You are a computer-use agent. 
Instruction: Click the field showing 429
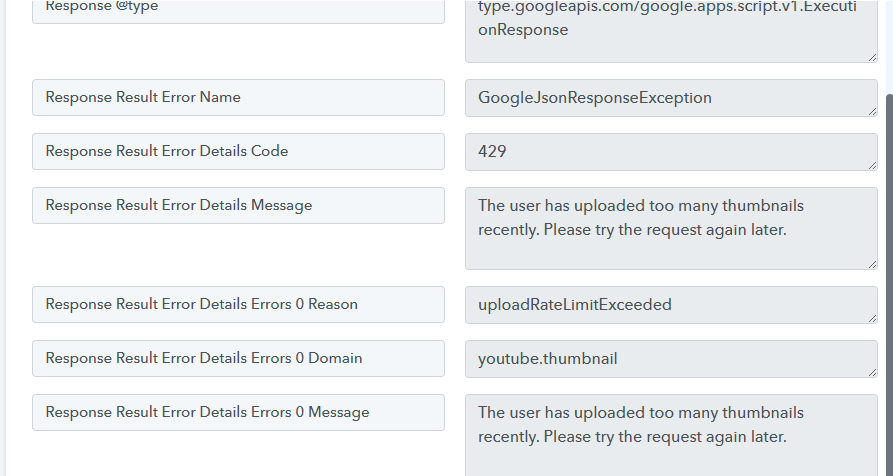(670, 152)
